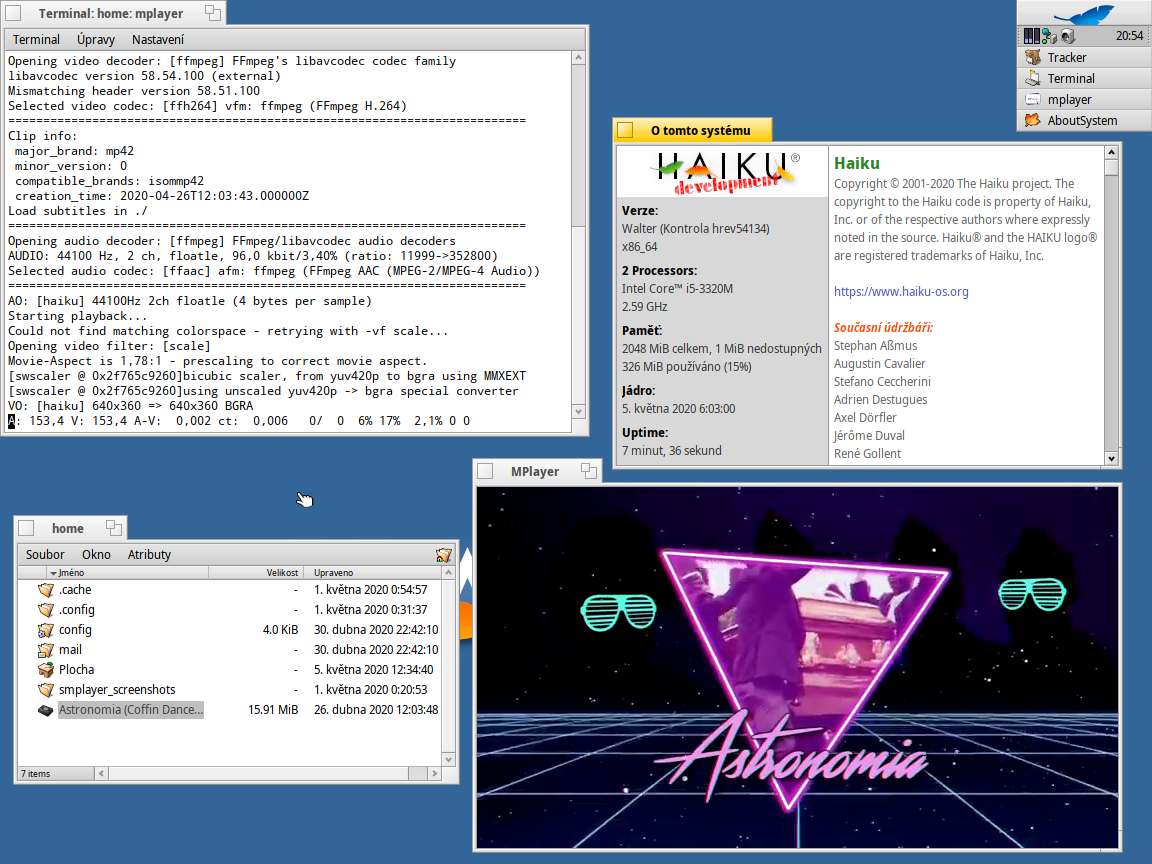Click the '5. května 2020 12:34:40' date of Plocha
1152x864 pixels.
(373, 669)
